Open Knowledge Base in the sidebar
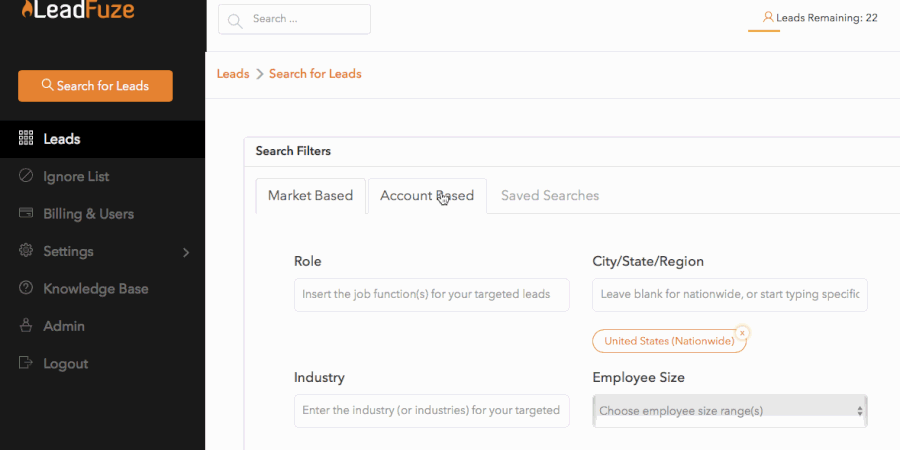 click(102, 289)
